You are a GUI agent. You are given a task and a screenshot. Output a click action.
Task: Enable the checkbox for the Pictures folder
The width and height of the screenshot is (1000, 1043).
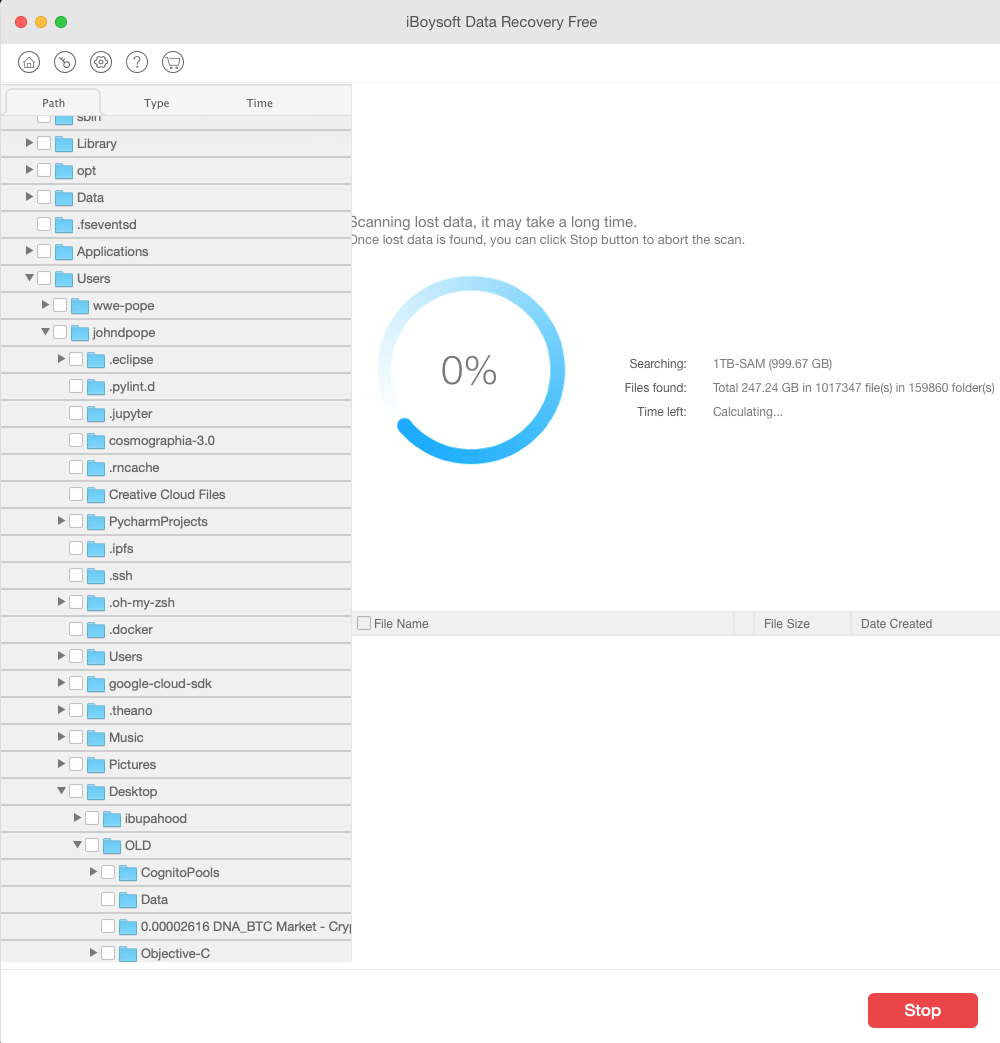(x=76, y=764)
